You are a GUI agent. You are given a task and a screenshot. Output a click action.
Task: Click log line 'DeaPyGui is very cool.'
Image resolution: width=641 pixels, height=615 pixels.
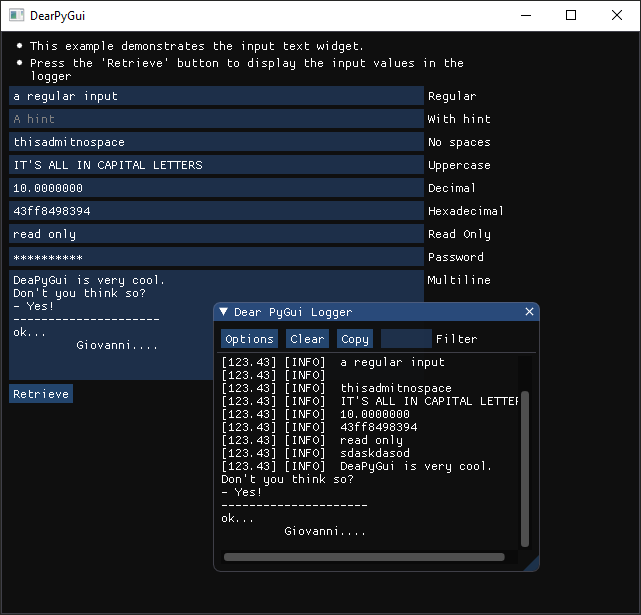click(416, 466)
